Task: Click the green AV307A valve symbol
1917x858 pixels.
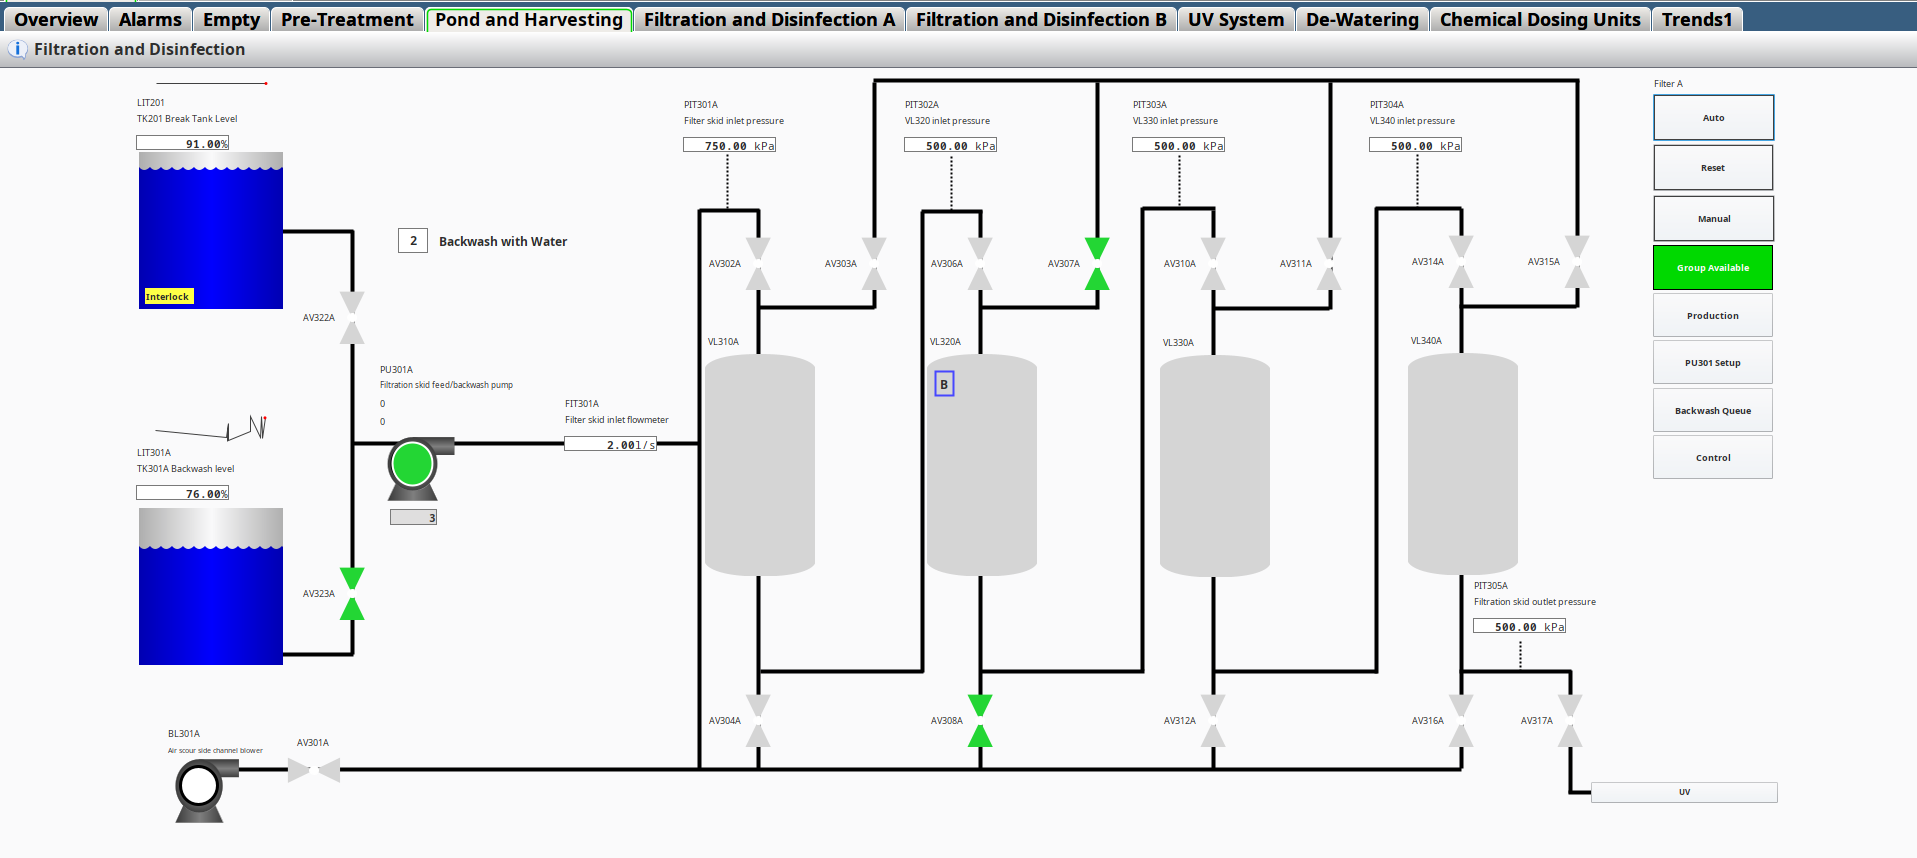Action: tap(1097, 263)
